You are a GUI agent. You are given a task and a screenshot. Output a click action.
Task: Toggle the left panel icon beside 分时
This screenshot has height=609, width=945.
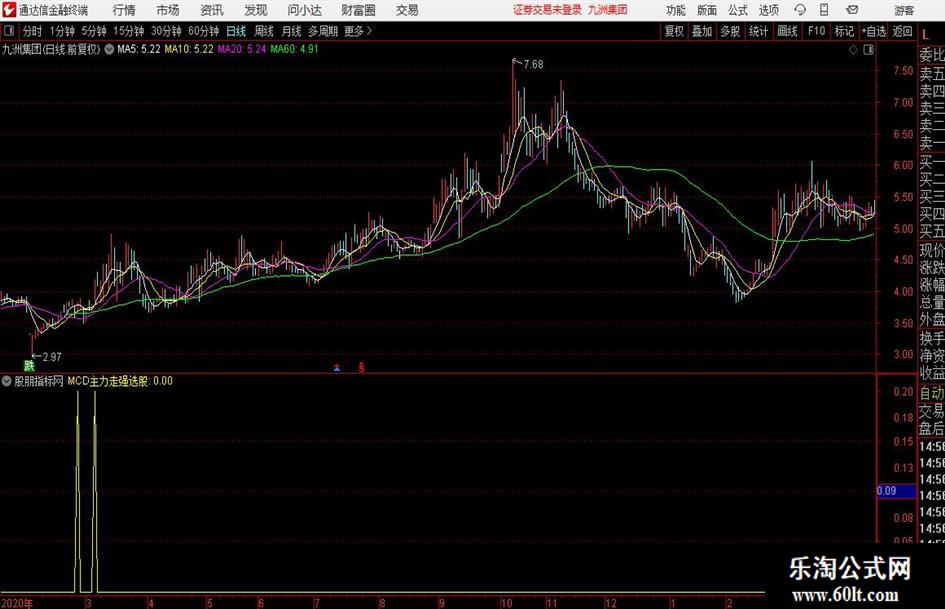tap(8, 31)
